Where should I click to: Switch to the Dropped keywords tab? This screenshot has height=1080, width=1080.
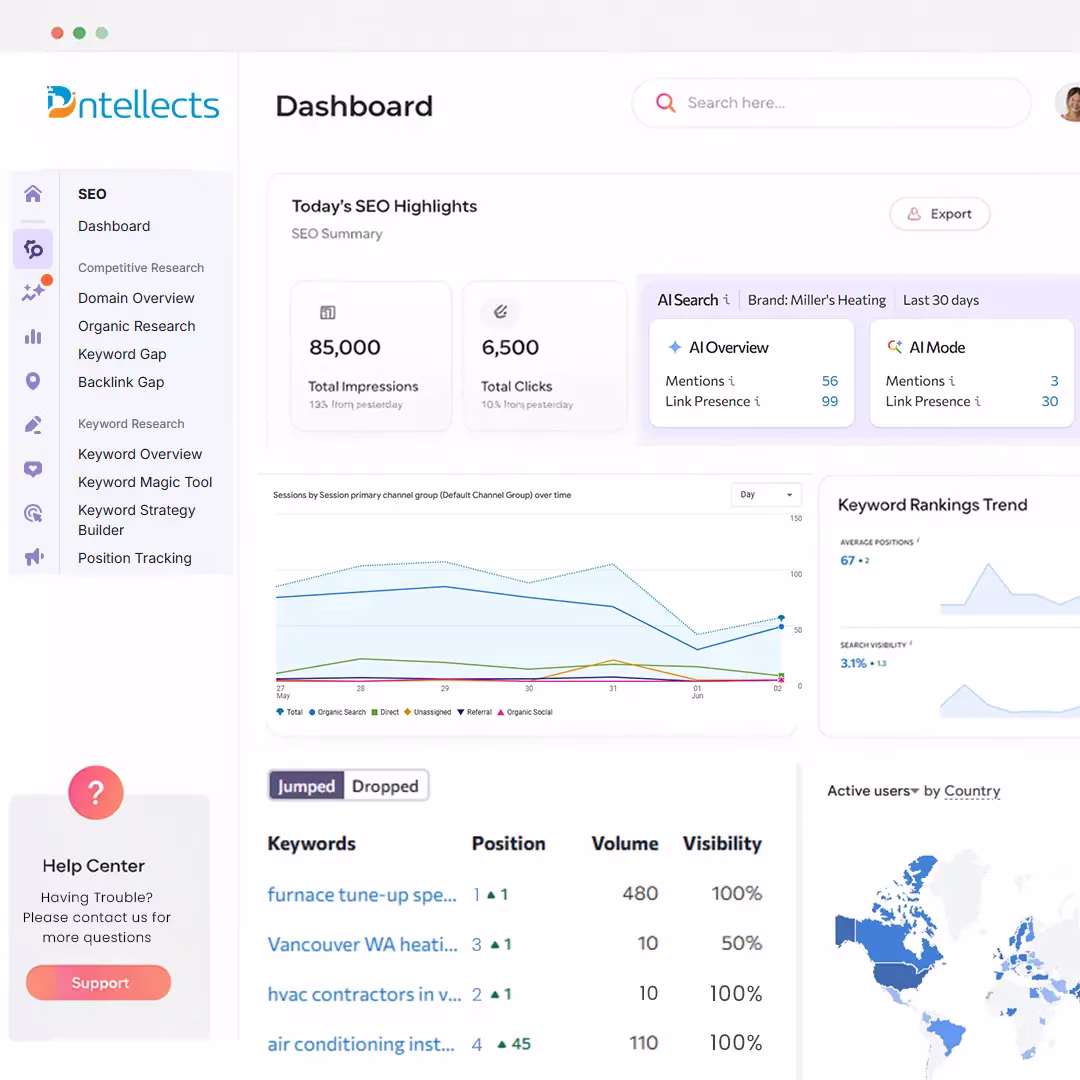[x=385, y=786]
